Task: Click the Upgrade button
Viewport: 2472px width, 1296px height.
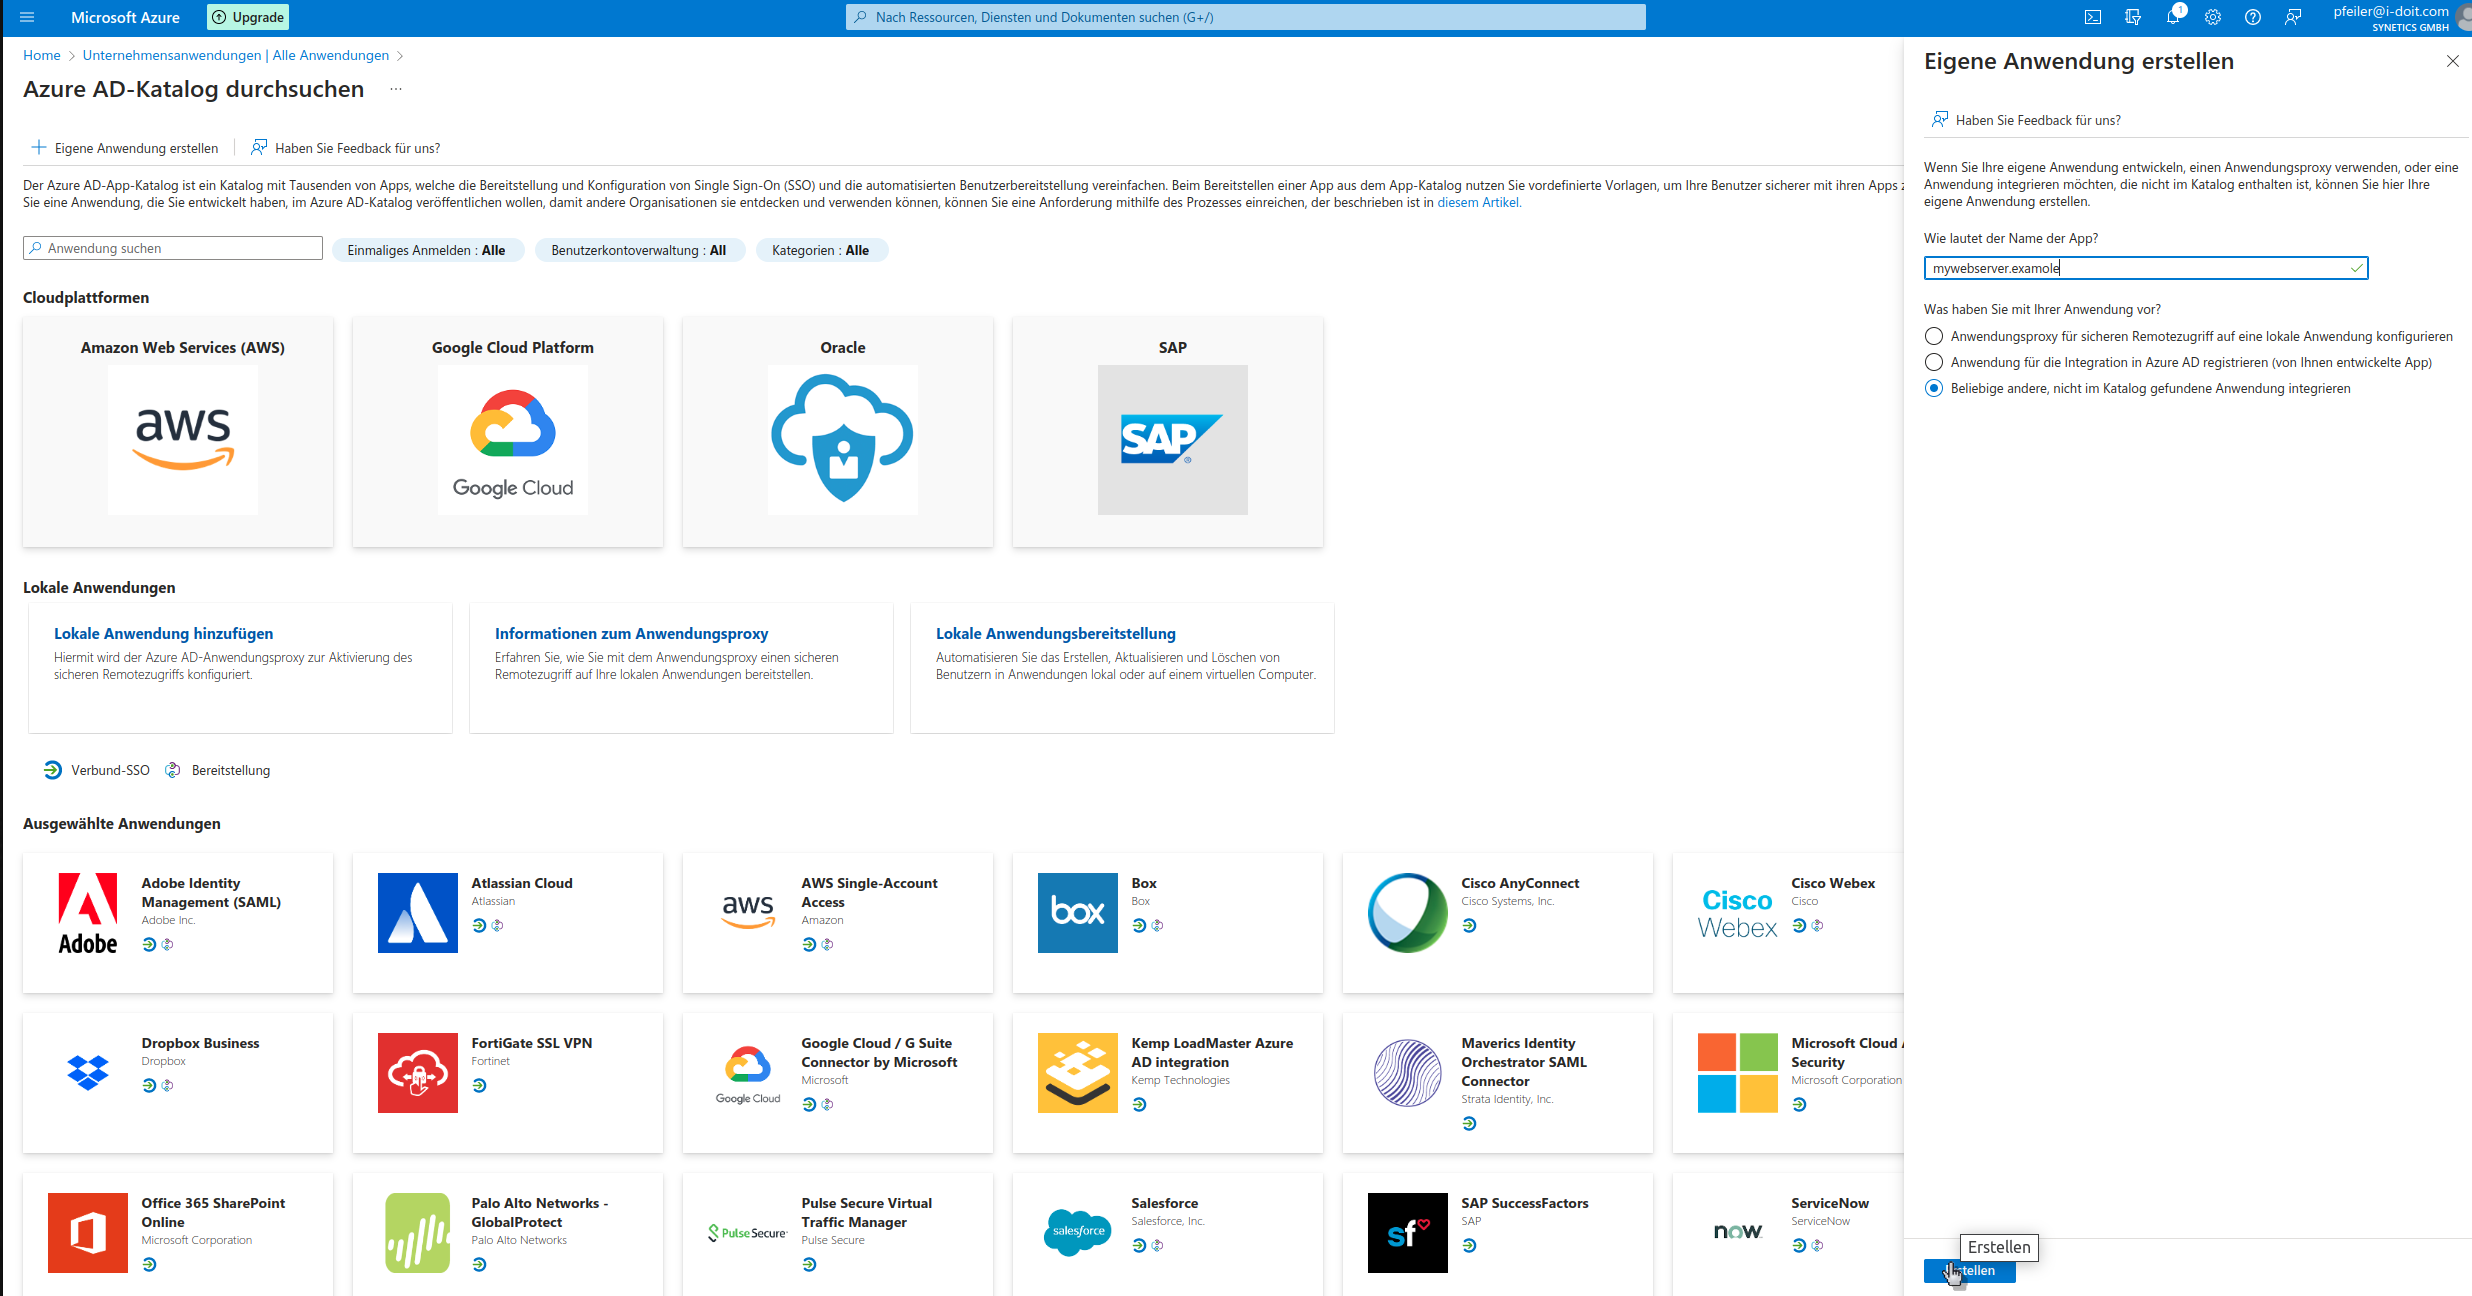Action: tap(248, 17)
